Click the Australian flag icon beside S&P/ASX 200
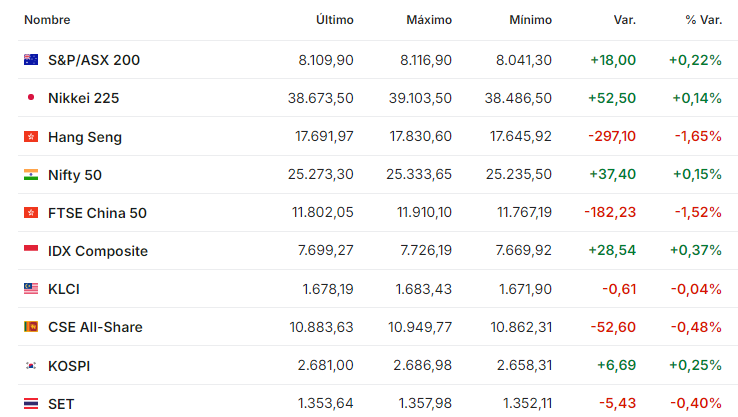 tap(31, 60)
